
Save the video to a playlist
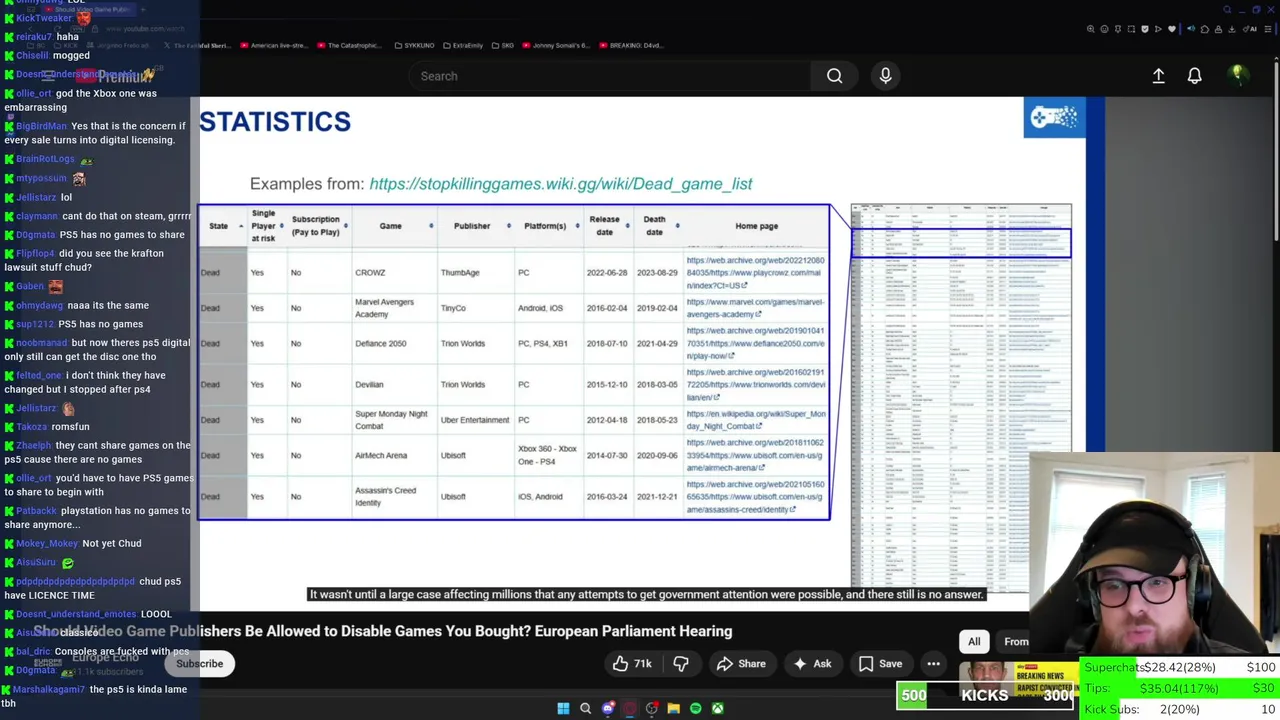880,664
